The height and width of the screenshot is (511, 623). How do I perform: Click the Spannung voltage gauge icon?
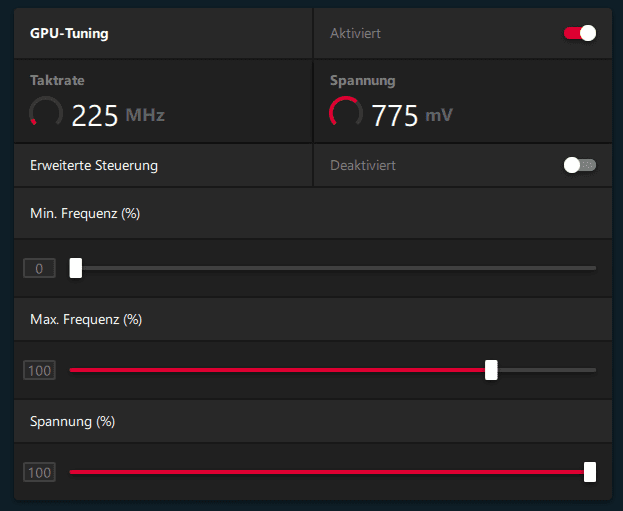click(346, 112)
